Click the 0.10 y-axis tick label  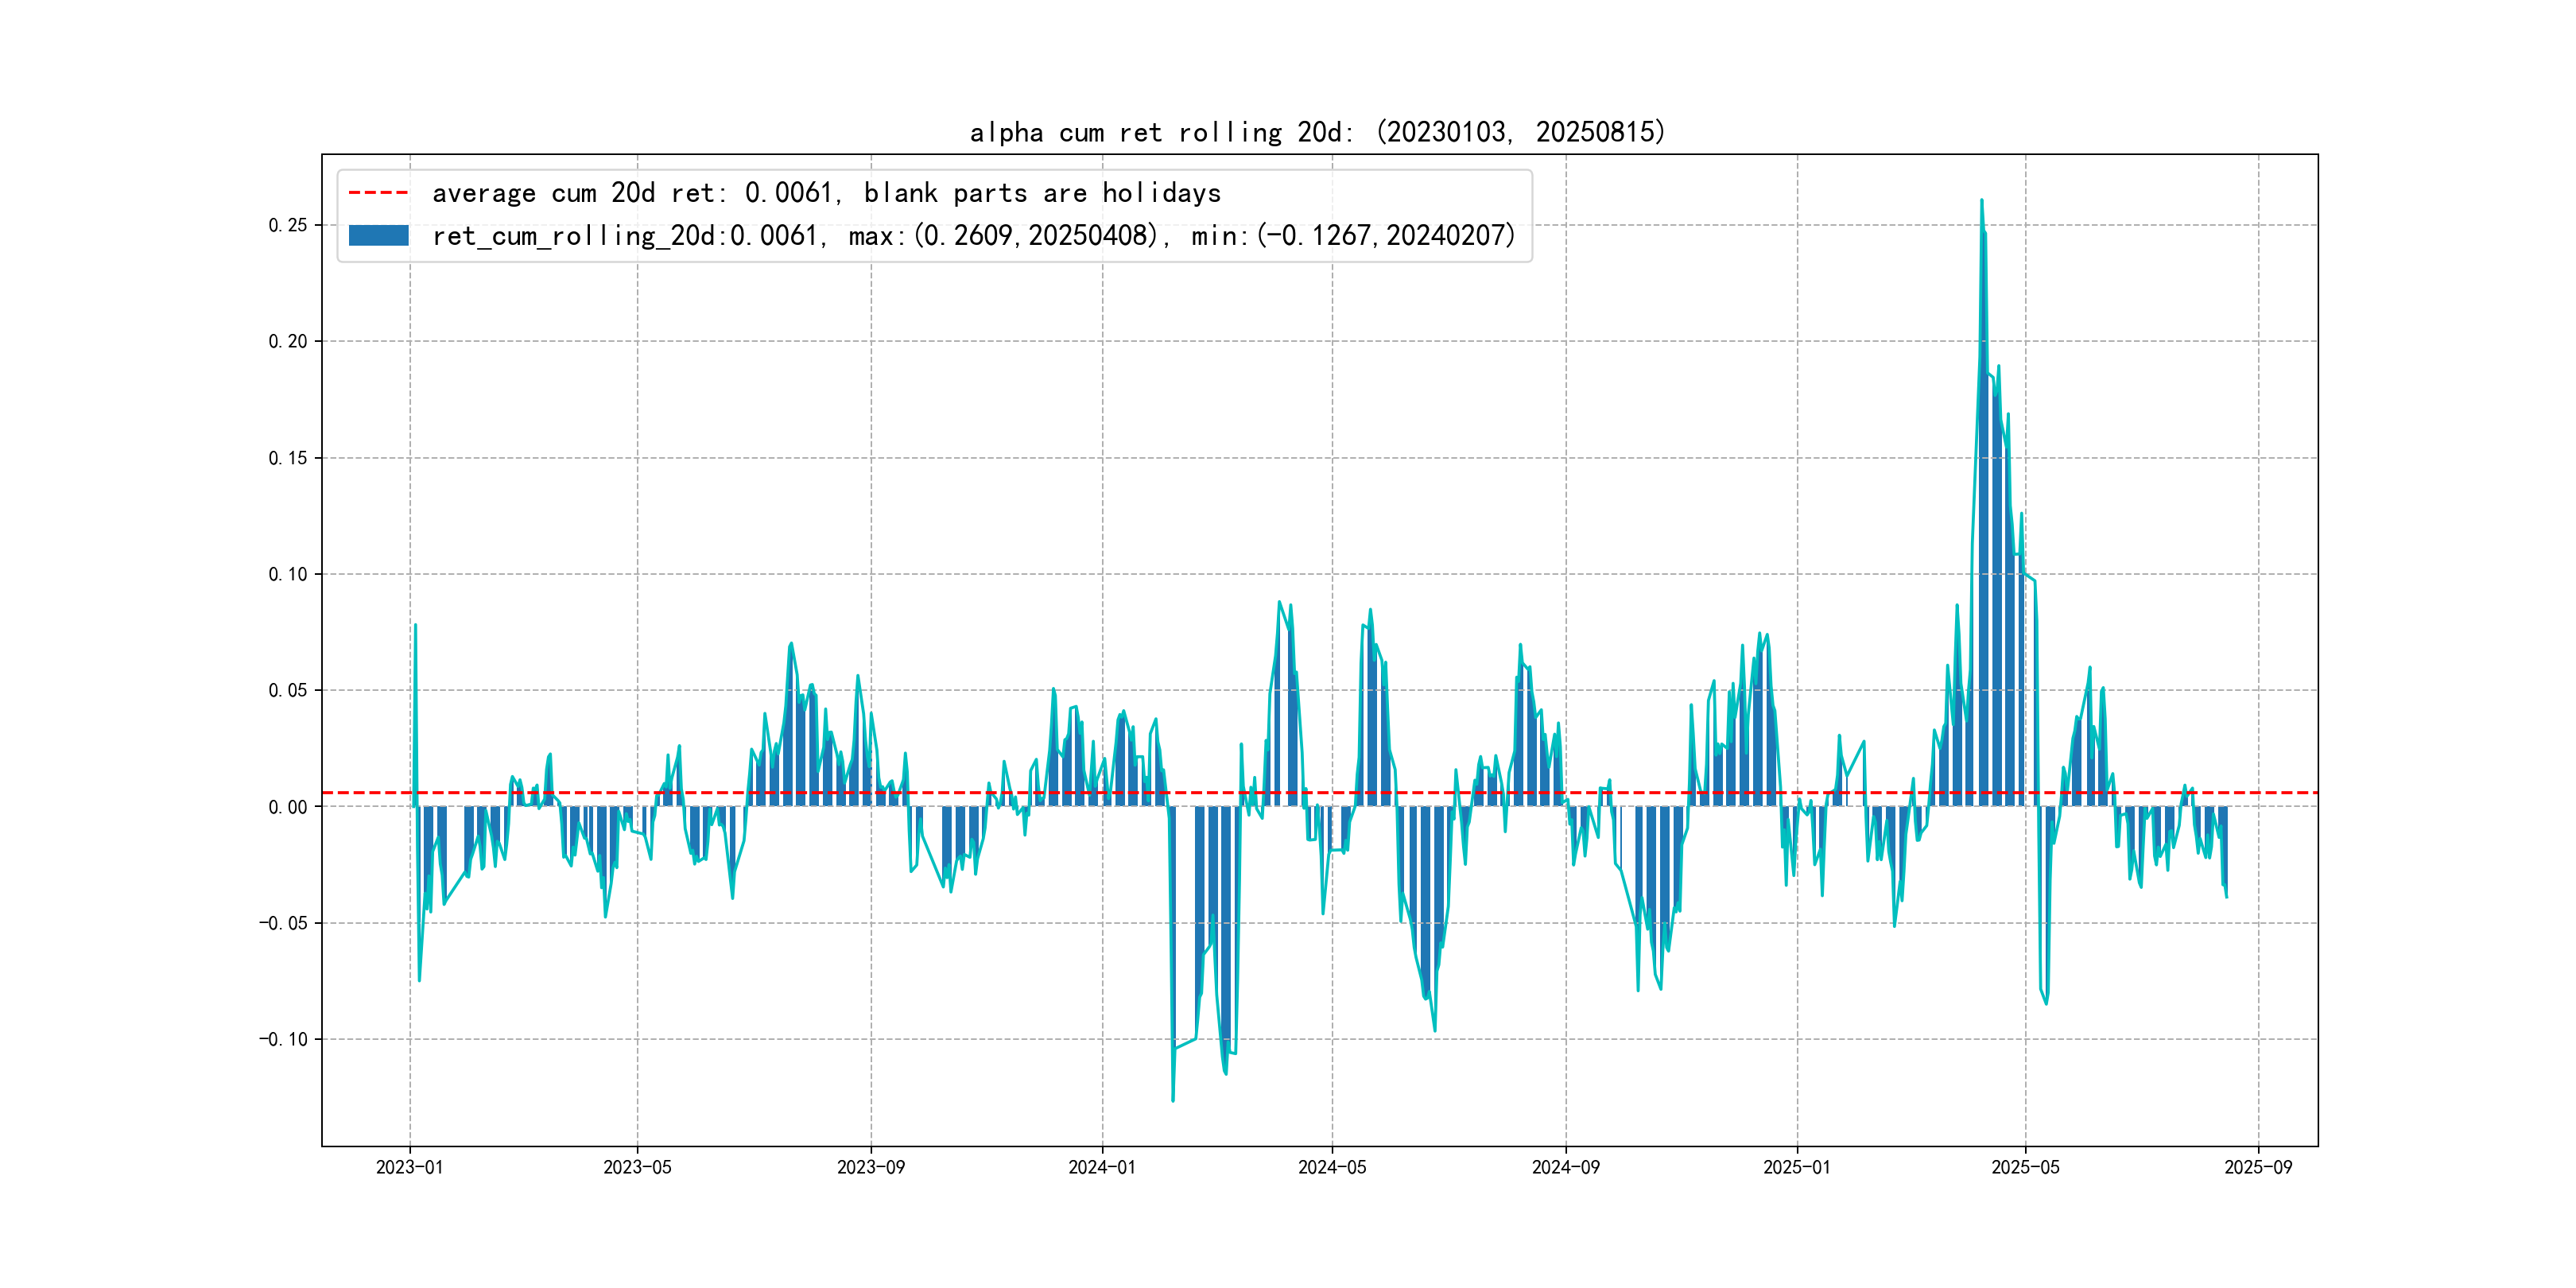point(287,574)
